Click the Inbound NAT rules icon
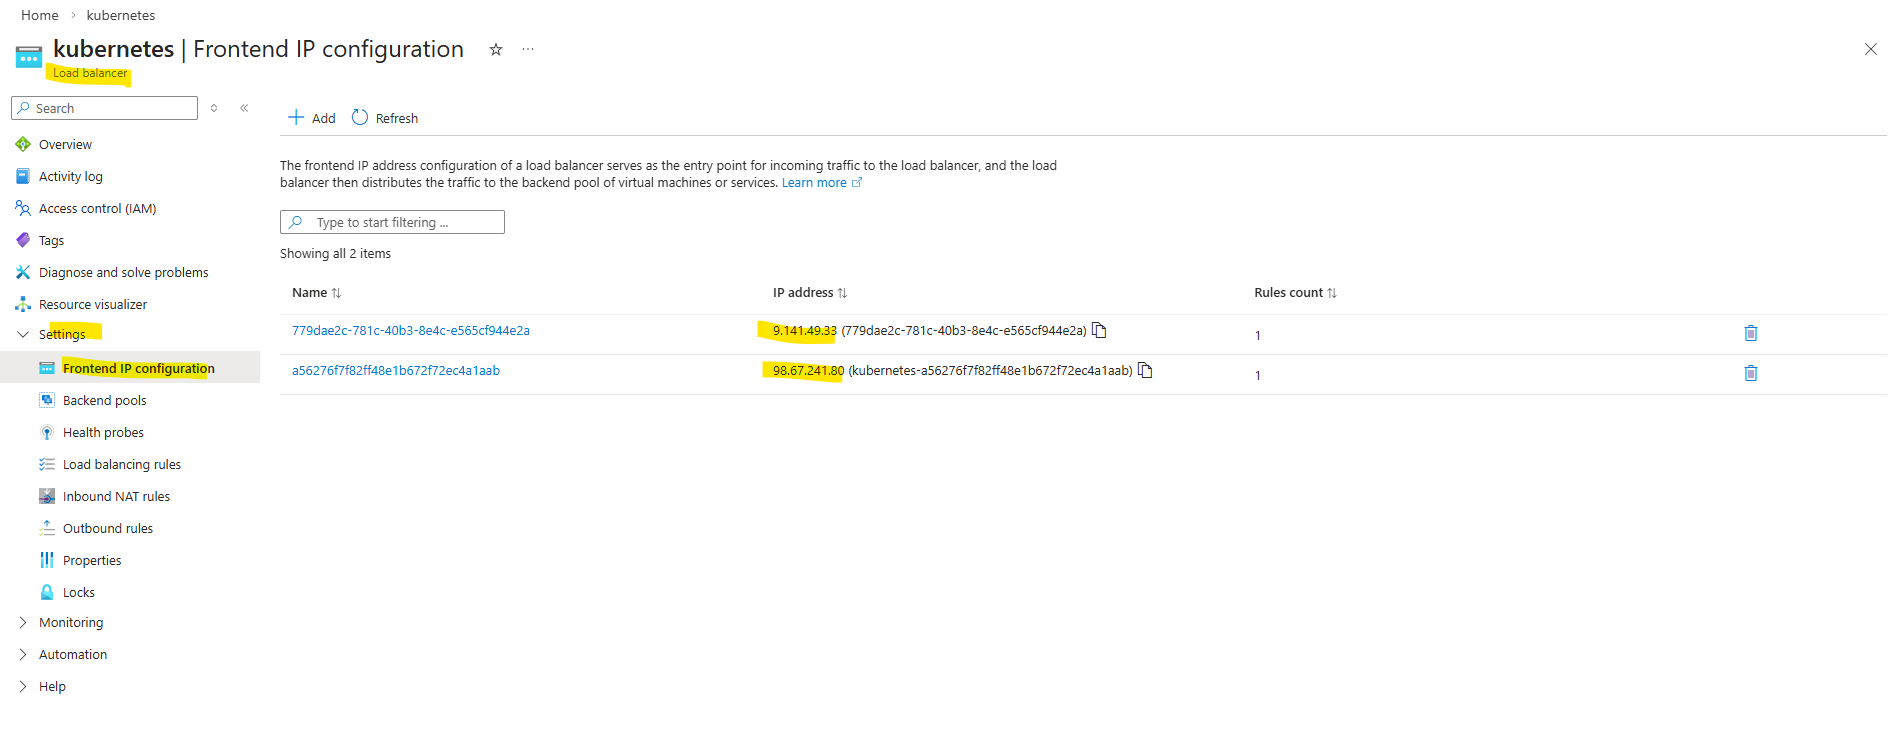 coord(47,496)
